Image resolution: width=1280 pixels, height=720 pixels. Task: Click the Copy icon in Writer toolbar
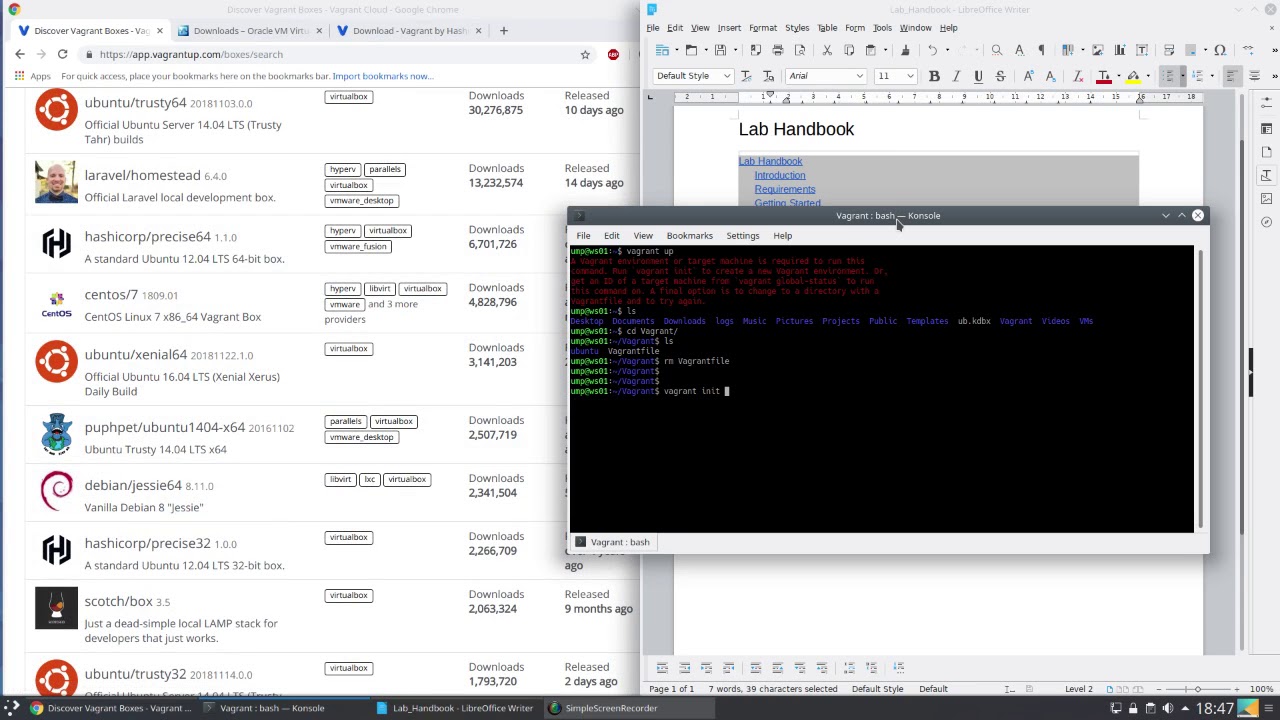[x=849, y=50]
